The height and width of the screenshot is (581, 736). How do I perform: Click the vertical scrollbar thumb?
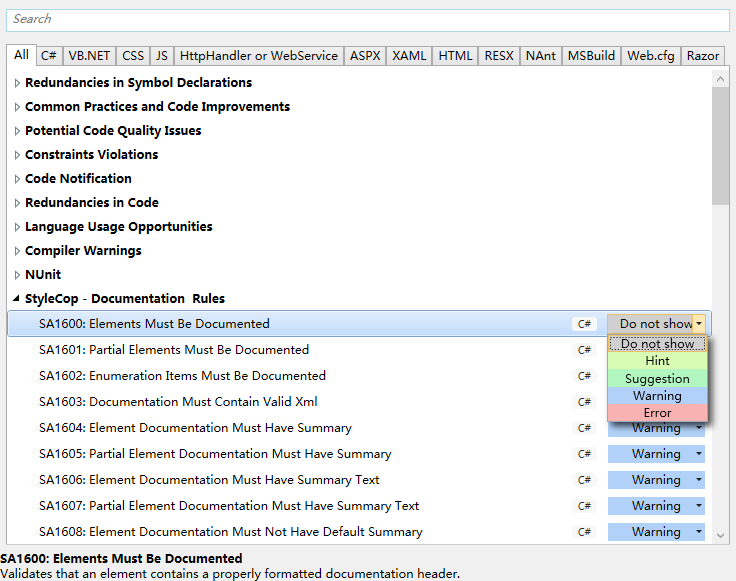tap(721, 146)
